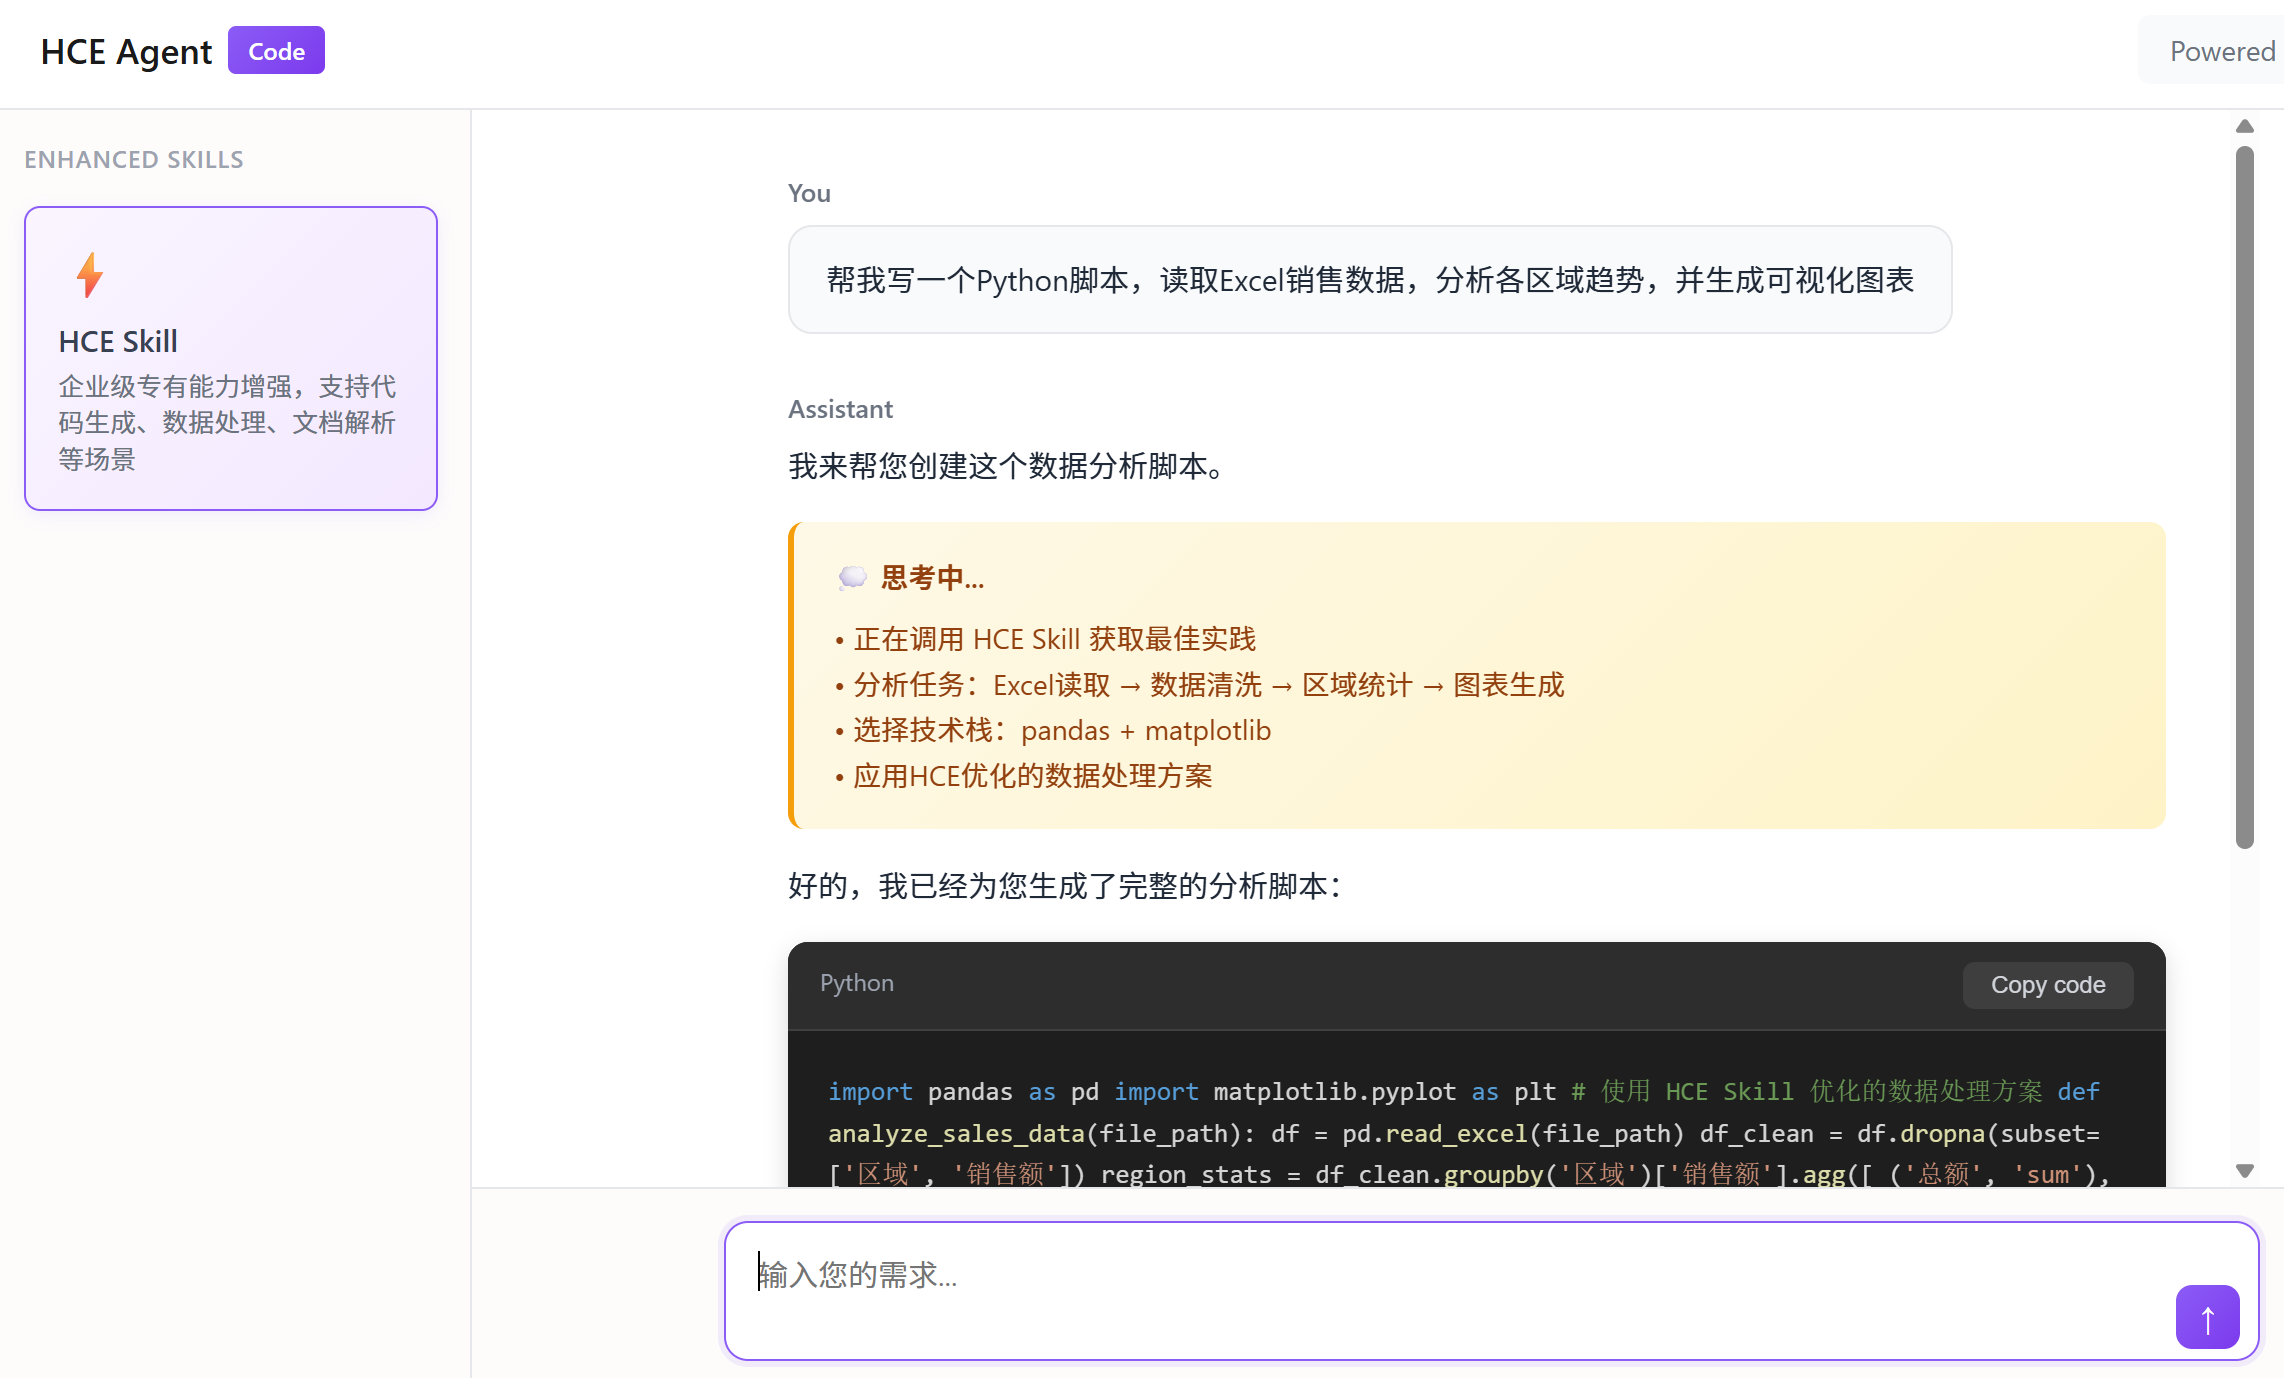Collapse the ENHANCED SKILLS section
Viewport: 2284px width, 1378px height.
tap(134, 159)
